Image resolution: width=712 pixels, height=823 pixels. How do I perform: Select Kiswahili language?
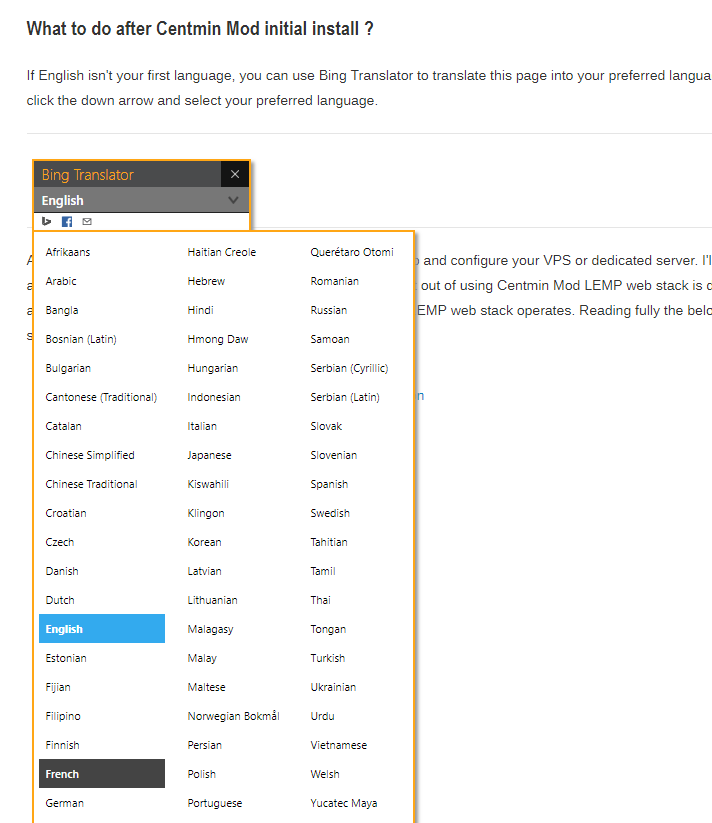pos(208,484)
